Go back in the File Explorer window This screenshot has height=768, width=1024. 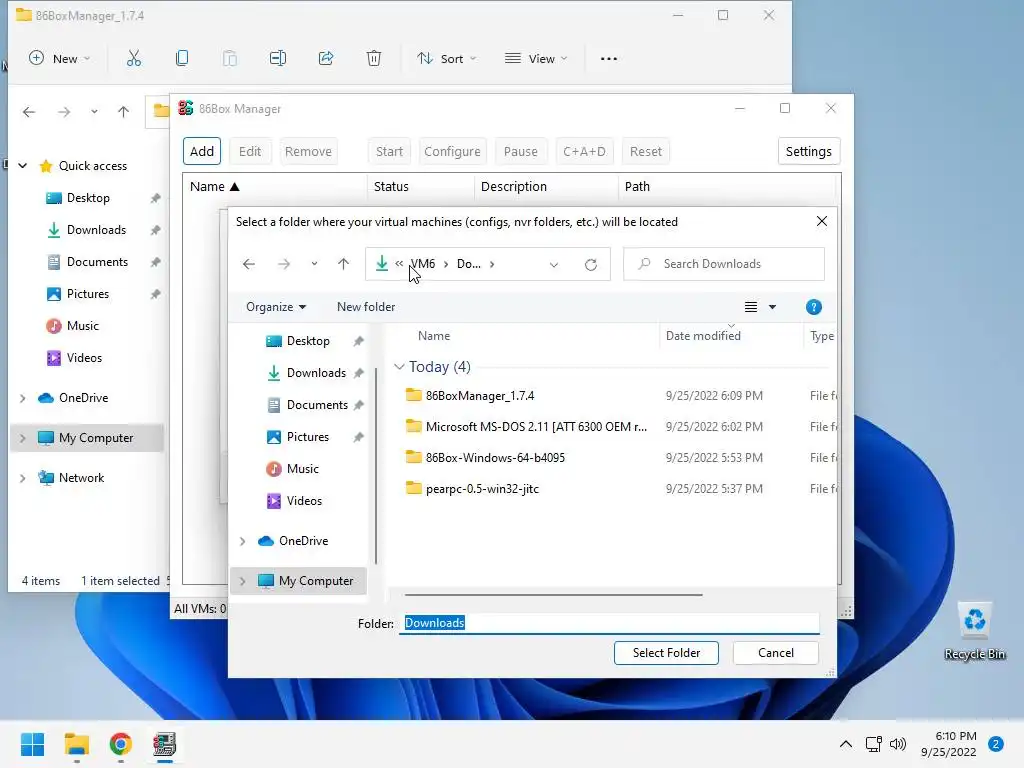tap(29, 112)
